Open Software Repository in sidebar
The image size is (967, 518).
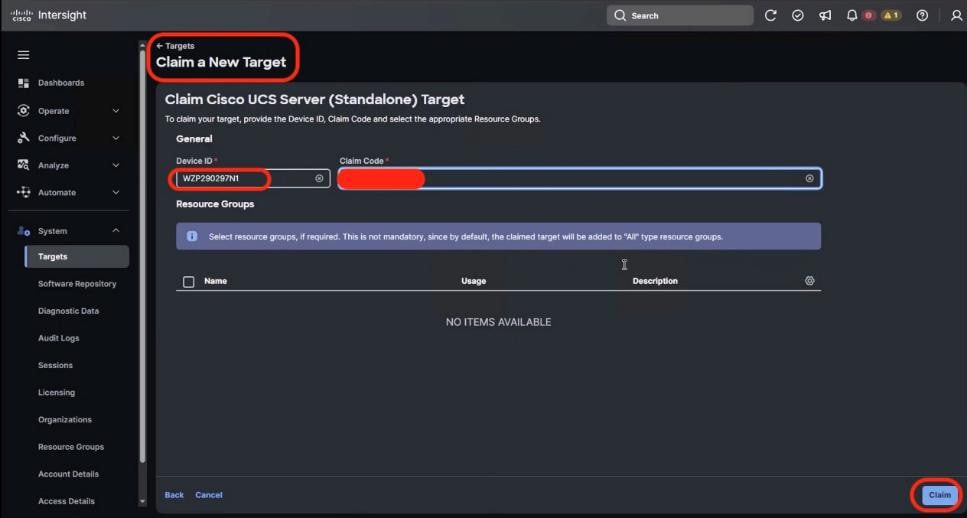(77, 284)
